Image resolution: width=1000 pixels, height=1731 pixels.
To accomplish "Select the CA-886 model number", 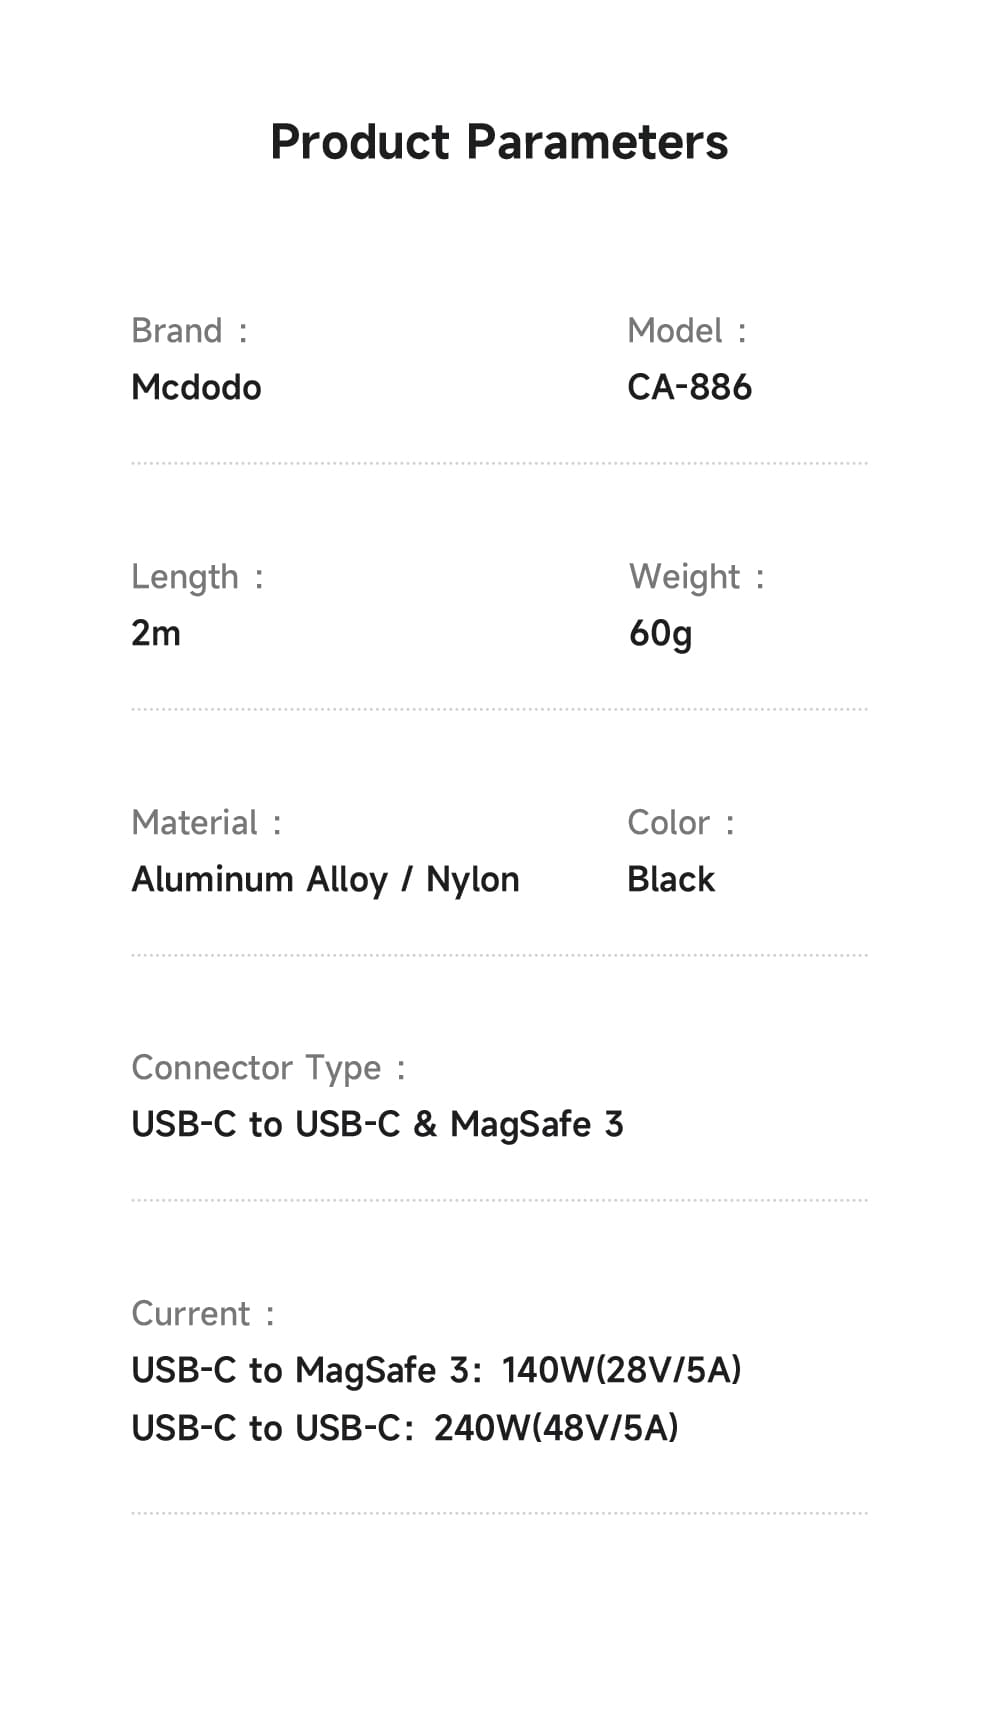I will pos(689,387).
